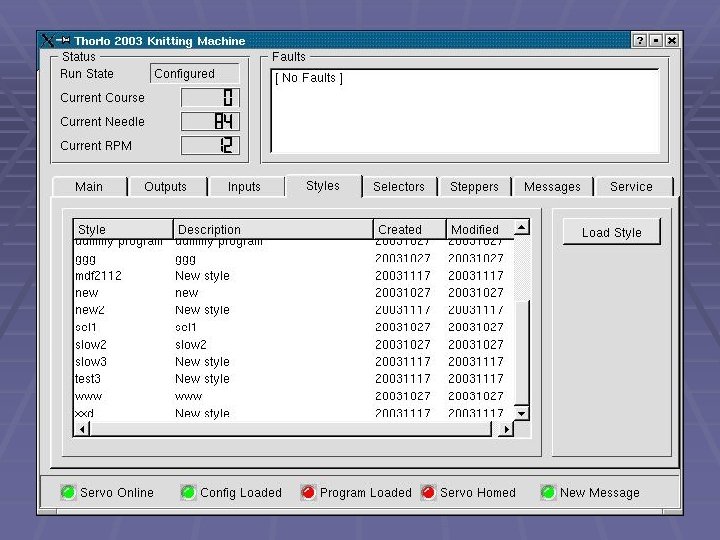The image size is (720, 540).
Task: Click the Program Loaded red indicator
Action: point(308,493)
